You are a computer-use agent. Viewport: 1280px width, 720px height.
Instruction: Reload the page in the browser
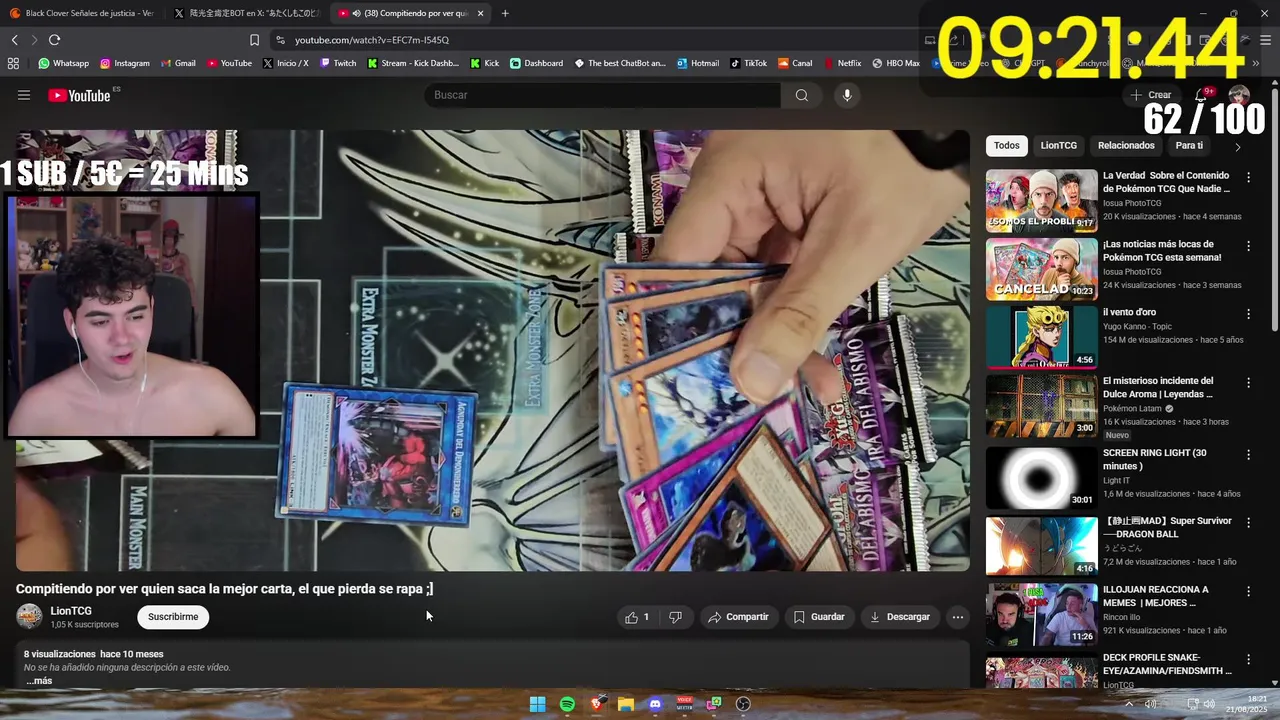point(54,40)
